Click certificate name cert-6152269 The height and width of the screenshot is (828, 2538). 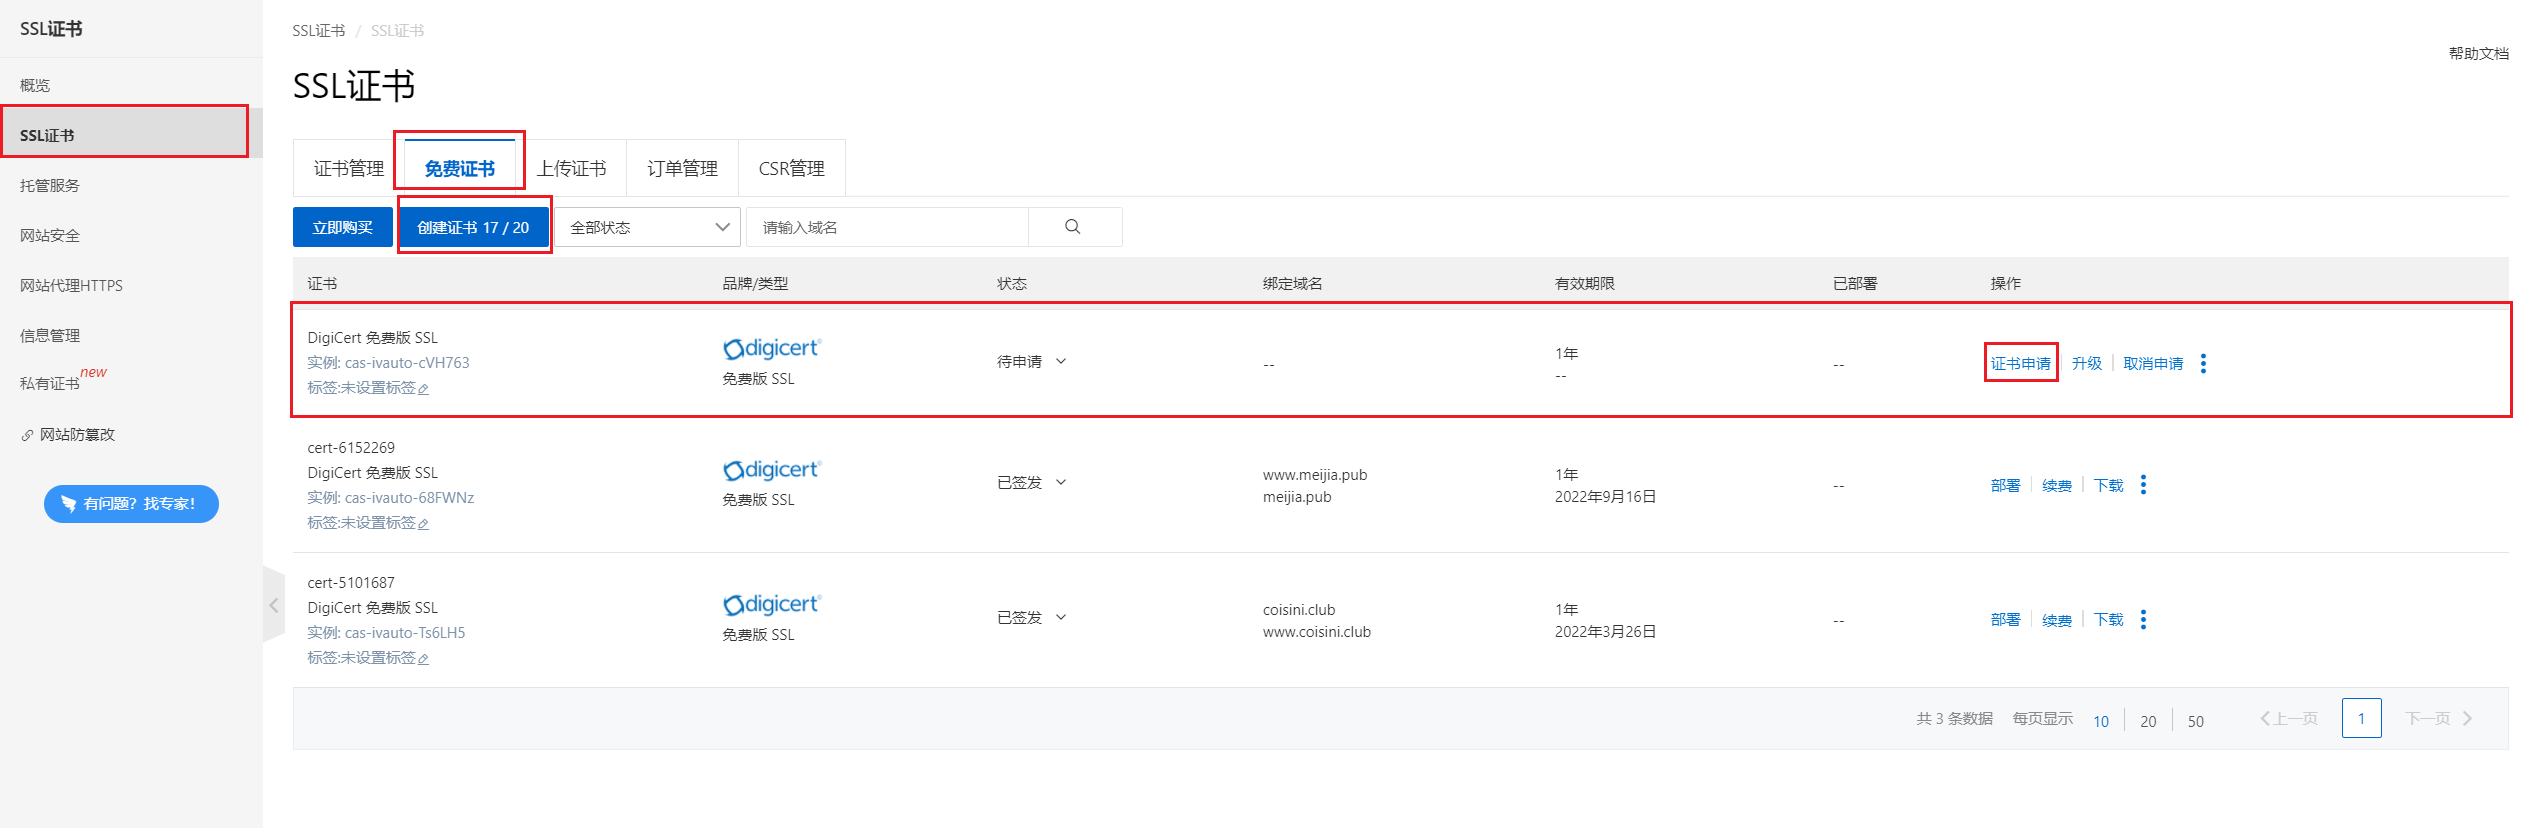351,448
